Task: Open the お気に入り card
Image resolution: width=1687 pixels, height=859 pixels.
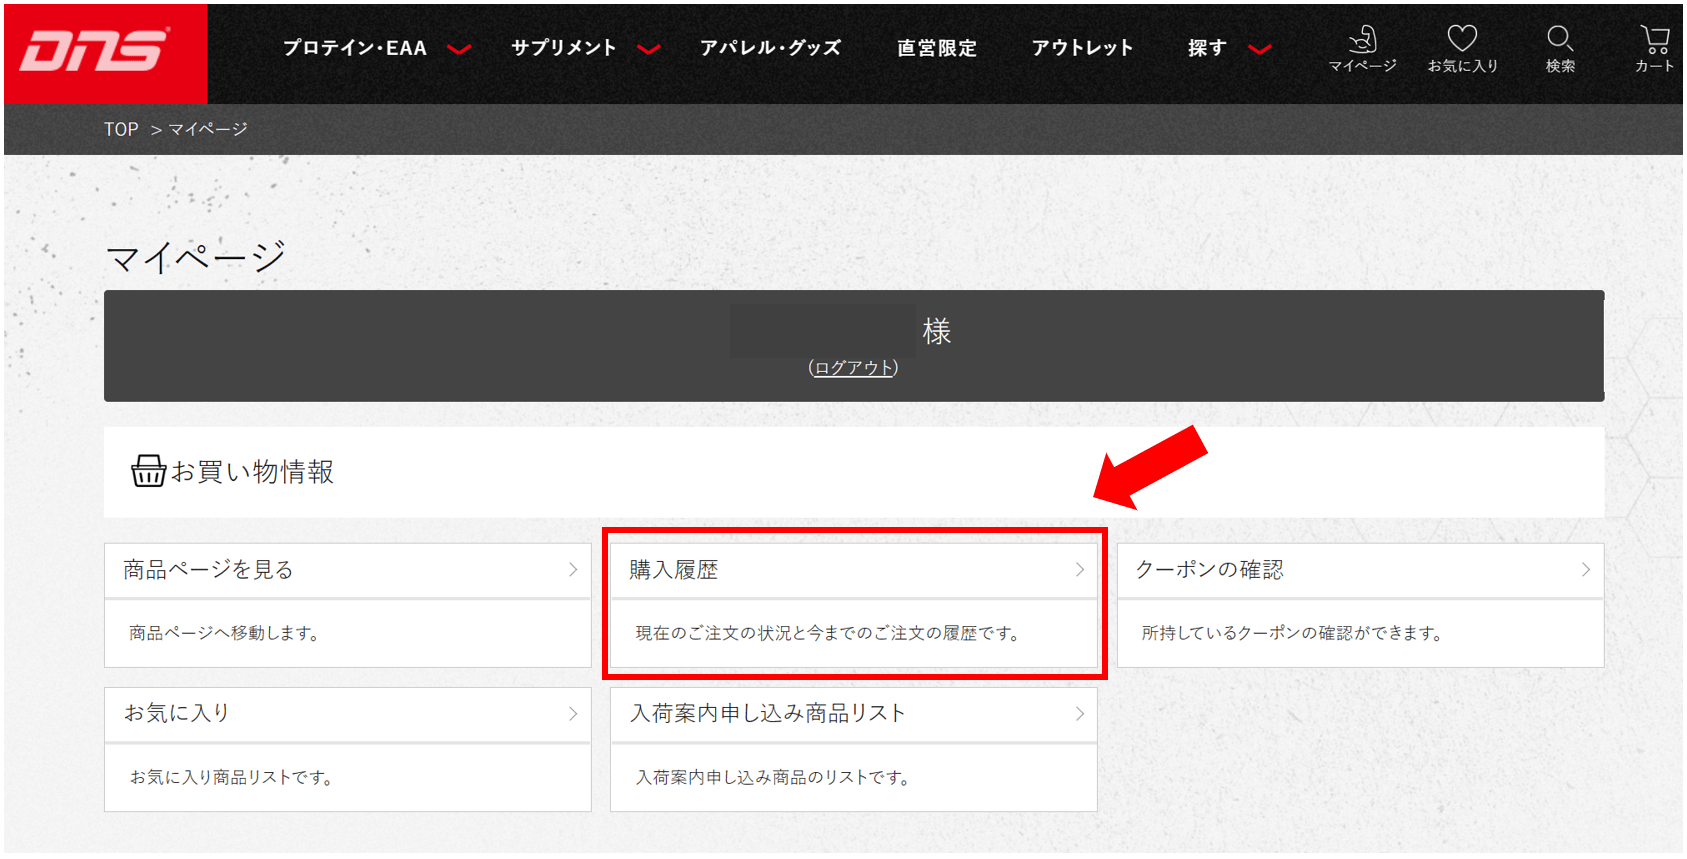Action: tap(348, 714)
